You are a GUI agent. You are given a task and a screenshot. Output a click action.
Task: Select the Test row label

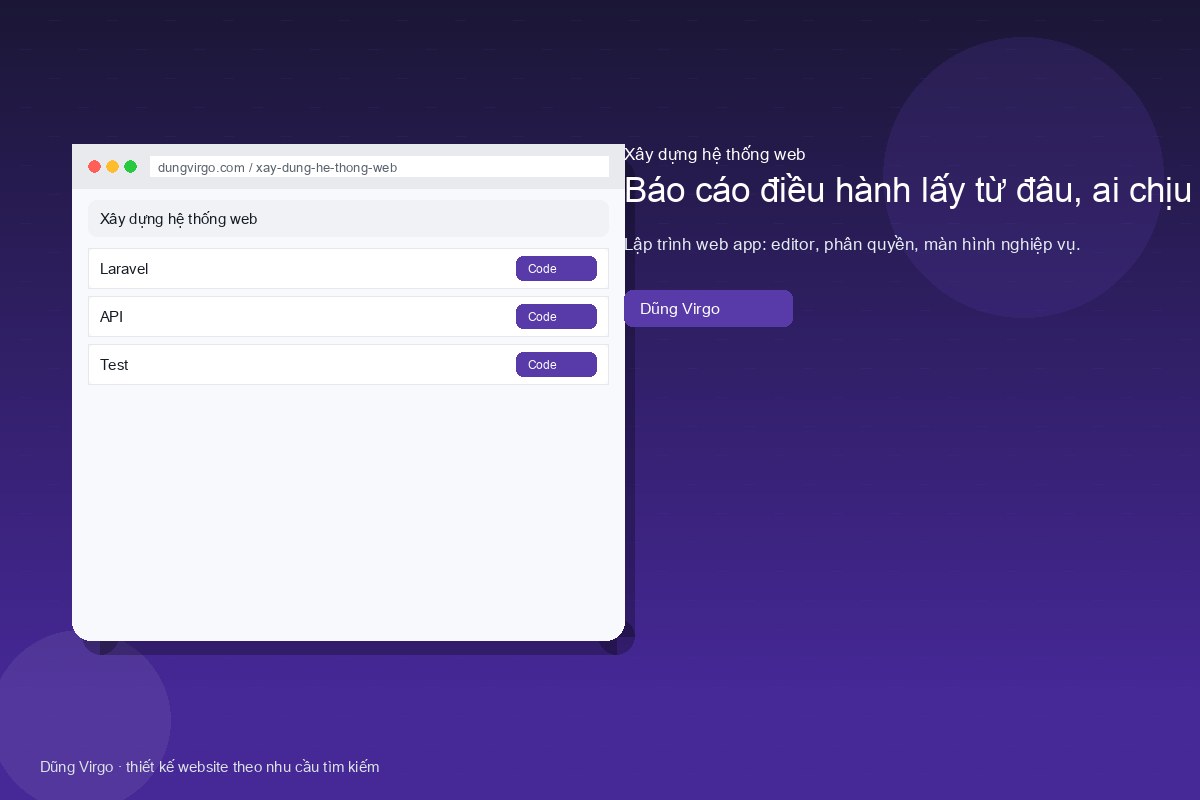coord(114,365)
